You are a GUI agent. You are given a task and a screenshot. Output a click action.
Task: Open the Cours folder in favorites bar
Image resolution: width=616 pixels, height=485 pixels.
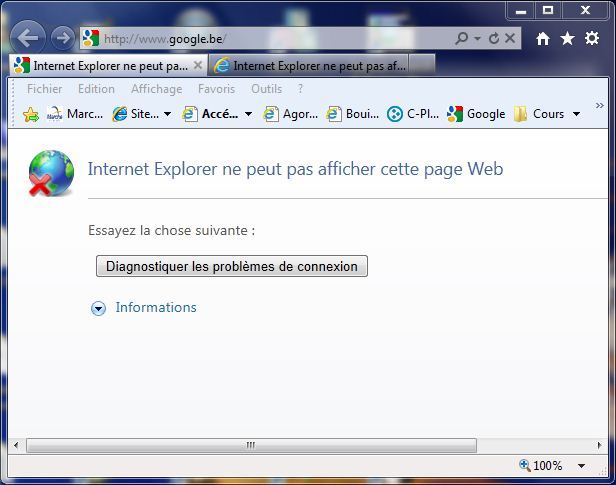coord(539,114)
